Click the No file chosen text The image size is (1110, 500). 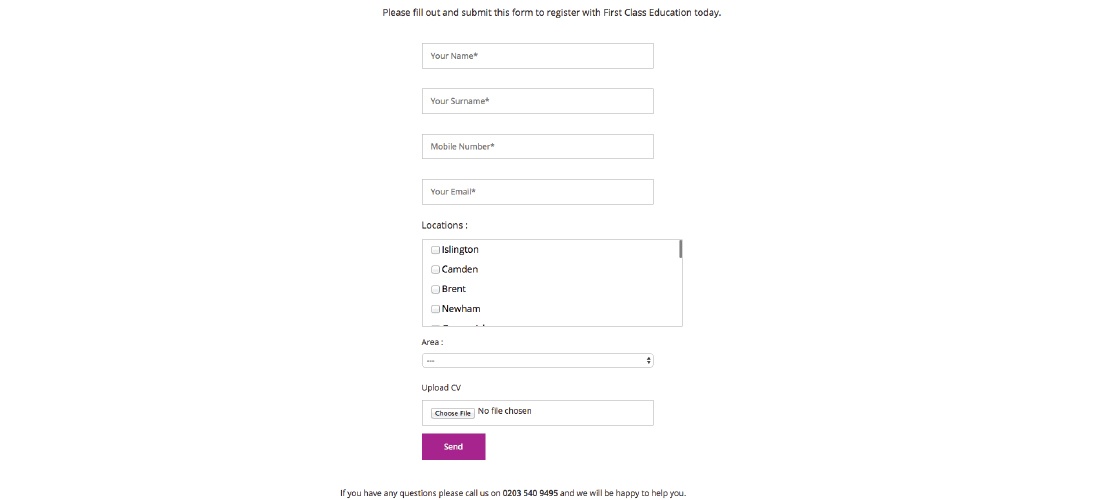[x=505, y=411]
